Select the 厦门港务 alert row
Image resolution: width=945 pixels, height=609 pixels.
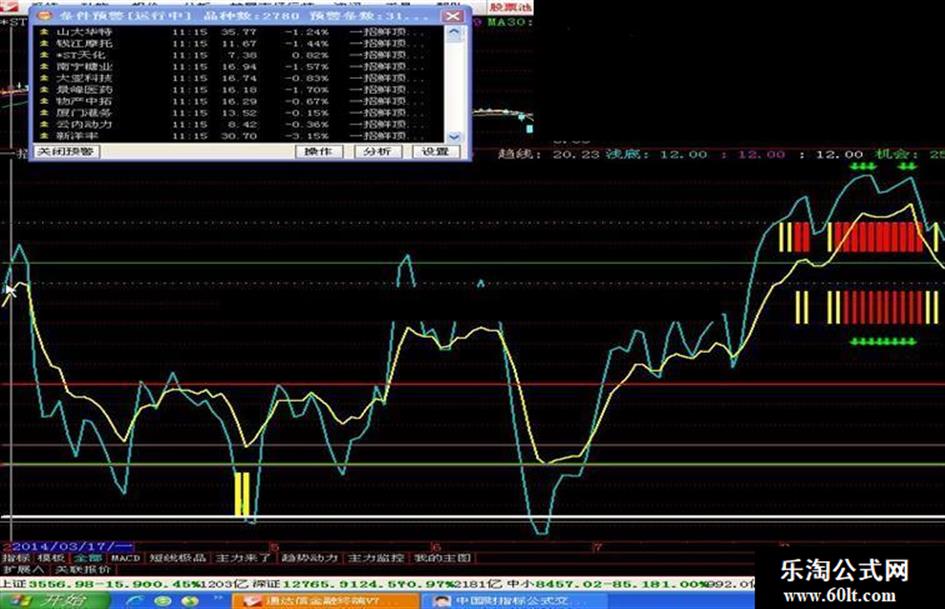(240, 113)
